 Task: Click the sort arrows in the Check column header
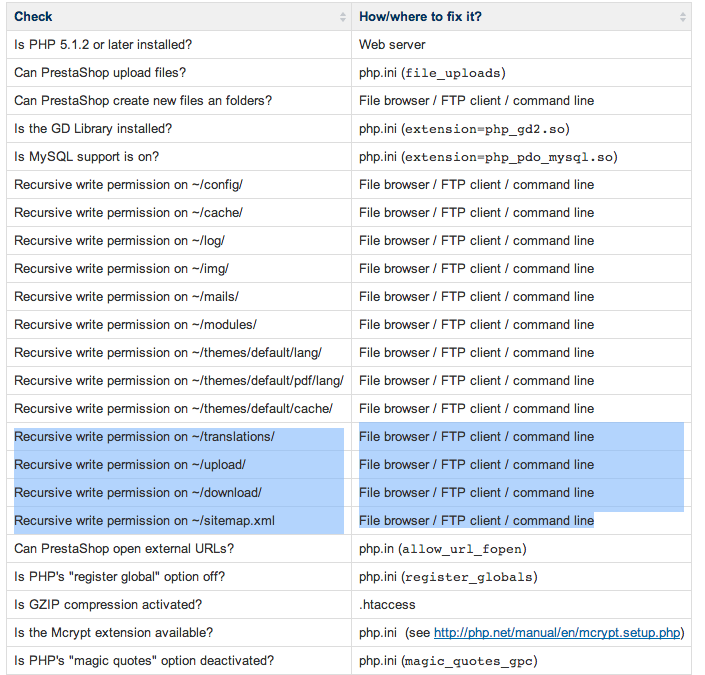[343, 17]
